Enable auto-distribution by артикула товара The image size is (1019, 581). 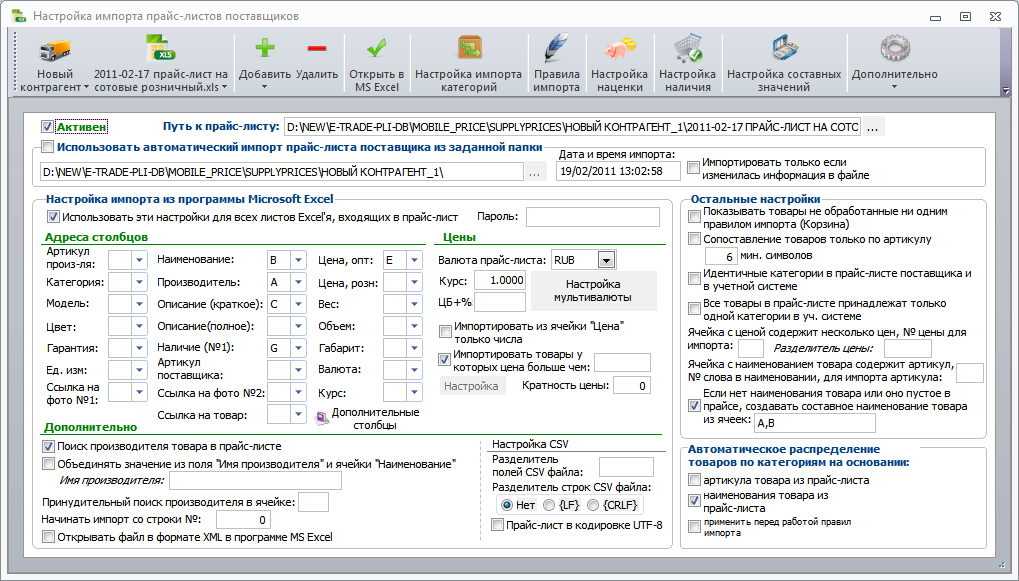(x=694, y=480)
